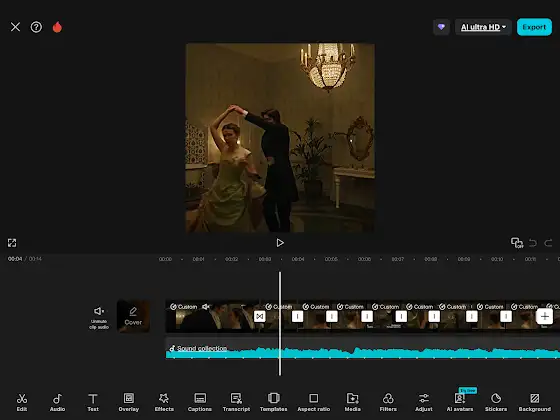Screen dimensions: 560x420
Task: Open the Adjust tool
Action: click(x=424, y=402)
